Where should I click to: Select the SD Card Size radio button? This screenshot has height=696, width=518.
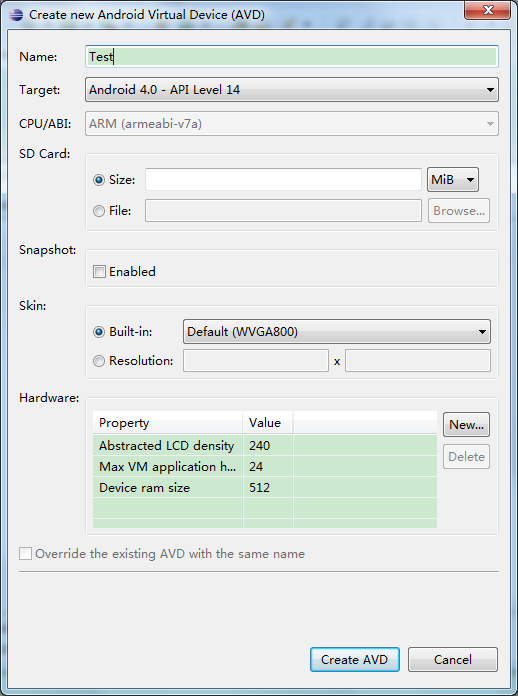99,180
